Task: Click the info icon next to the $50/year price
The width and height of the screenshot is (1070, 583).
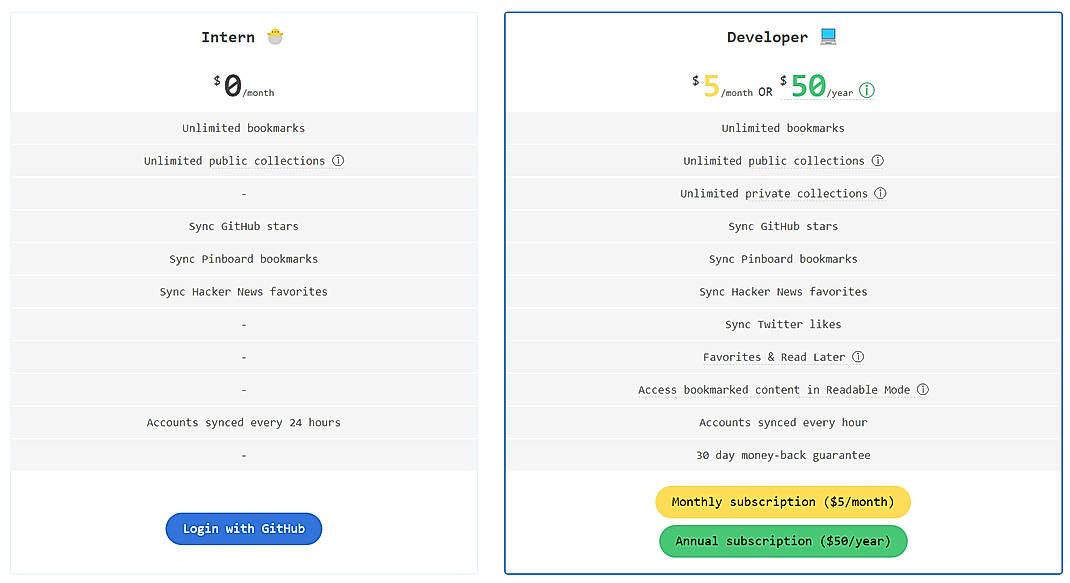Action: (866, 89)
